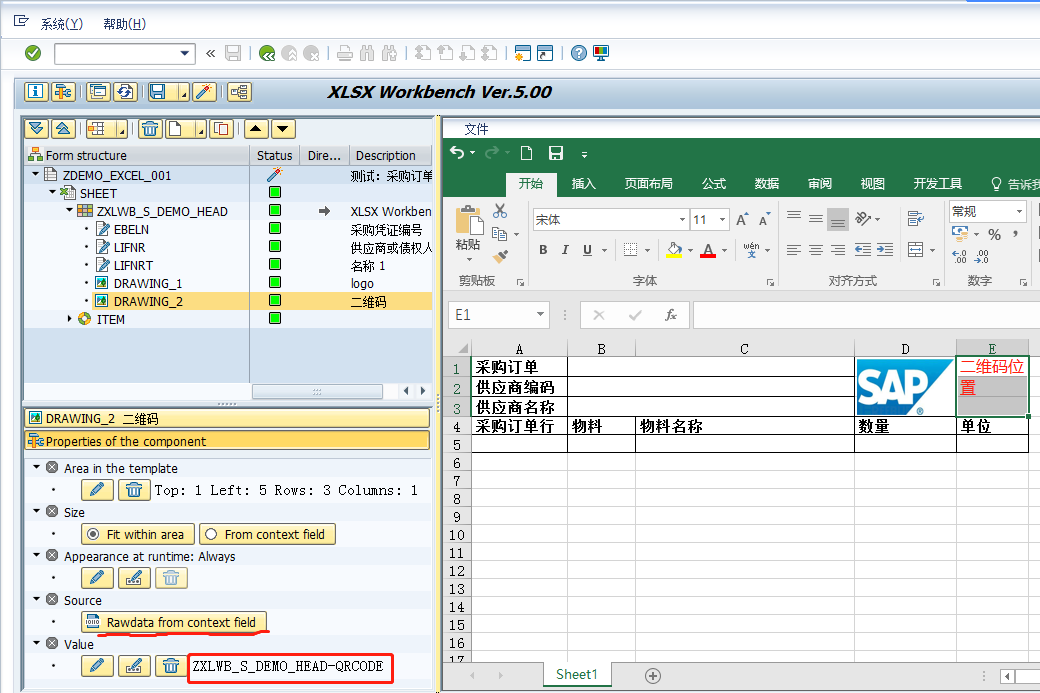Click the pencil edit icon for template area

pos(97,490)
